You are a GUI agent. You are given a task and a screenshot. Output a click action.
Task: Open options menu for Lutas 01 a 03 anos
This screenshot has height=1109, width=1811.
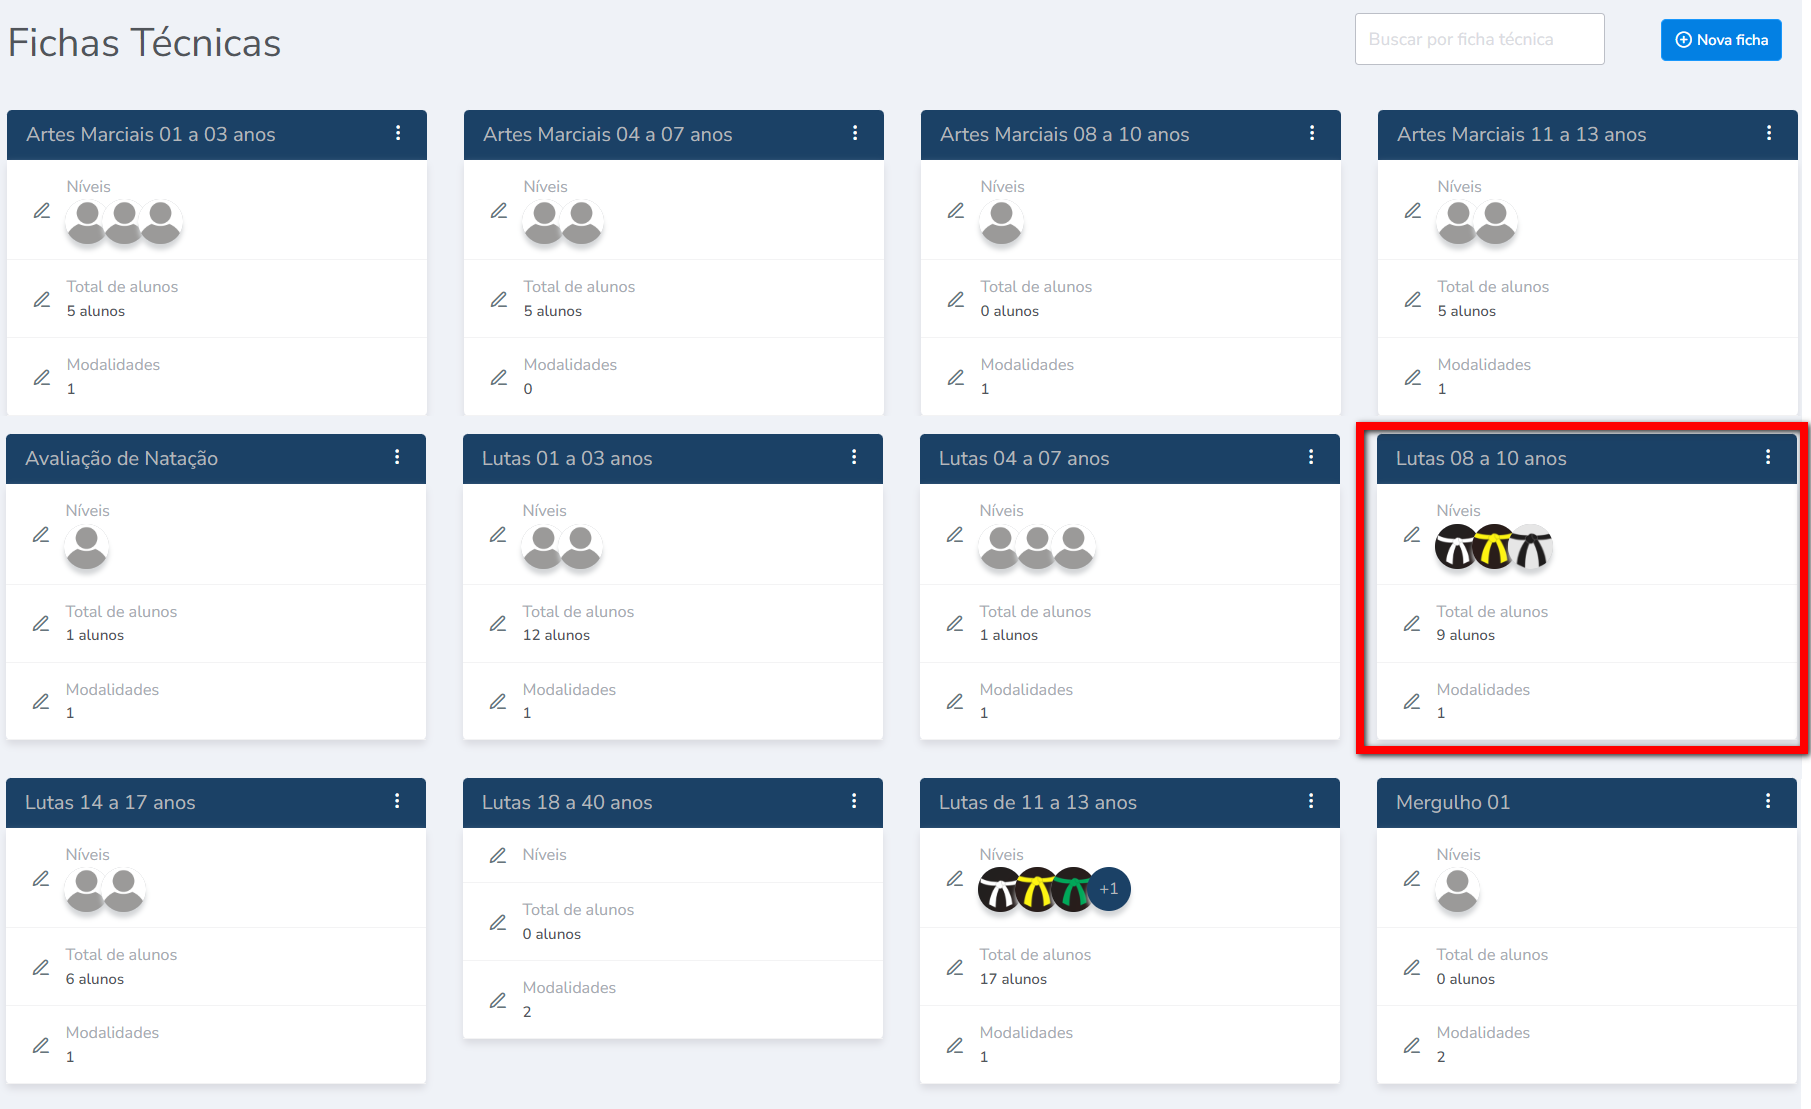tap(854, 457)
